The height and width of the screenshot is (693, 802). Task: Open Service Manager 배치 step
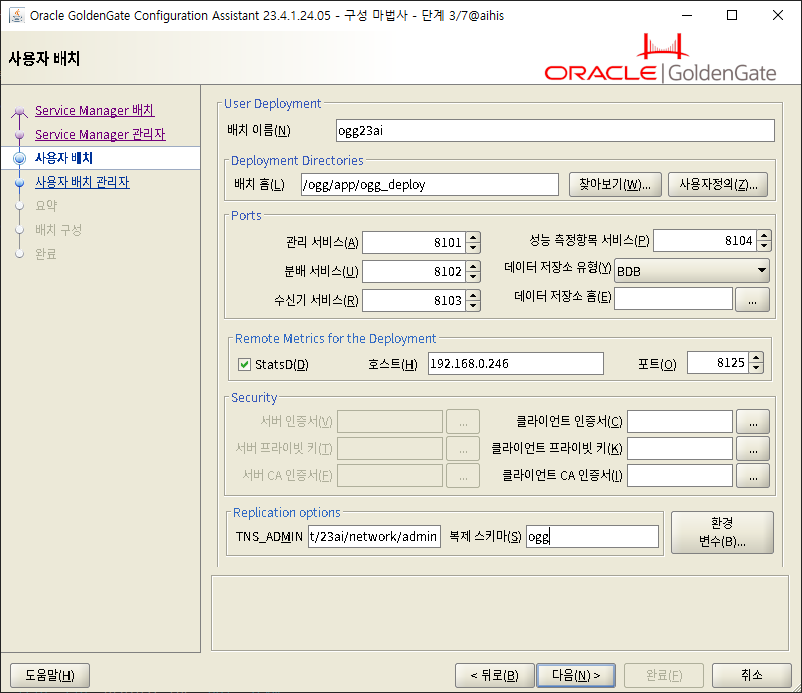[95, 110]
